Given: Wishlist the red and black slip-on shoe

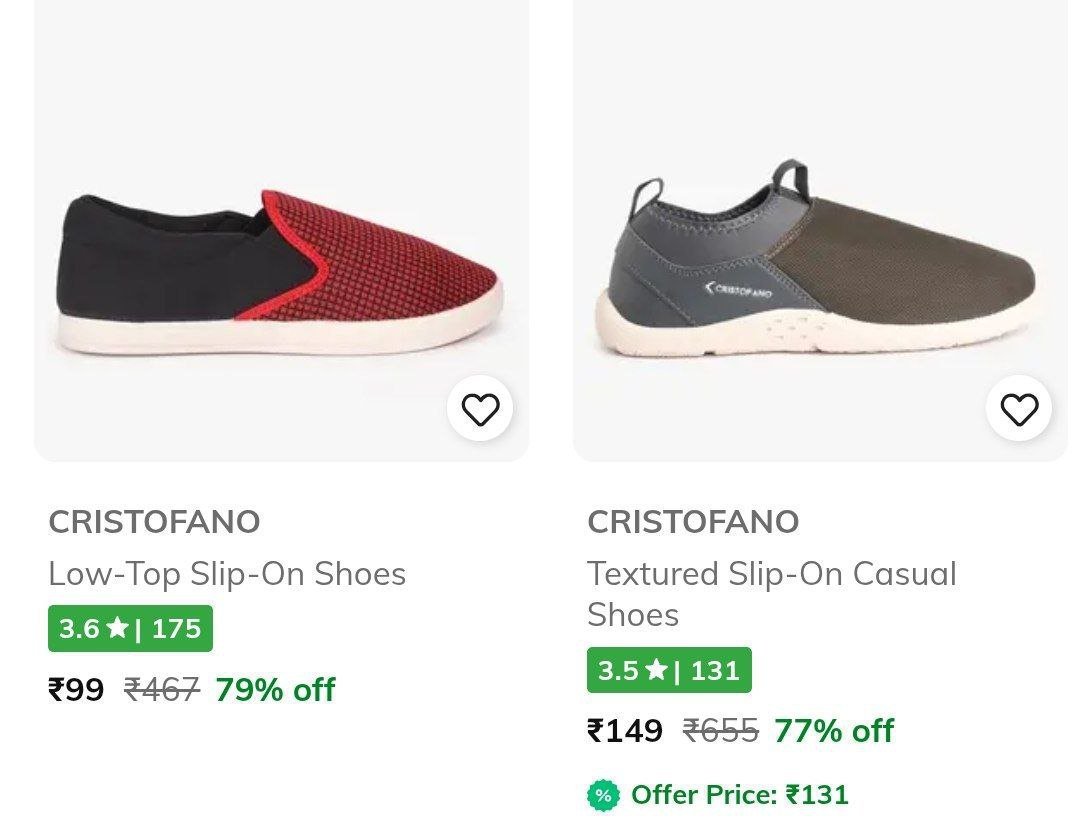Looking at the screenshot, I should (x=480, y=409).
